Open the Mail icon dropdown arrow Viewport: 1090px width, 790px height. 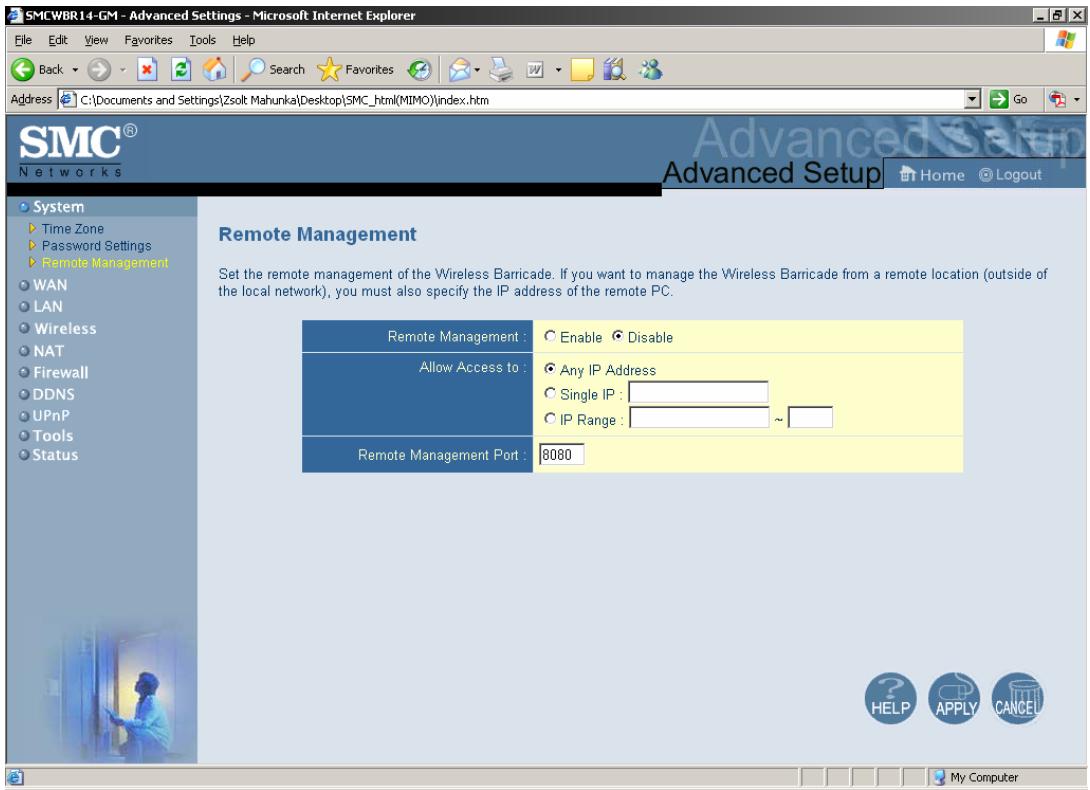[478, 70]
